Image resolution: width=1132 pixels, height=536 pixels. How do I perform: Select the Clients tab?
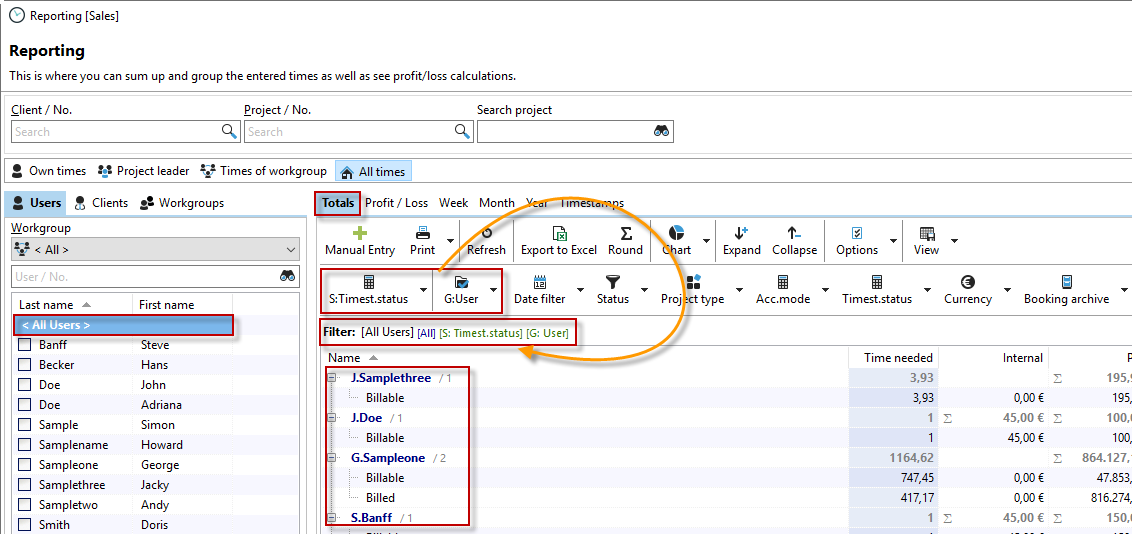click(101, 203)
